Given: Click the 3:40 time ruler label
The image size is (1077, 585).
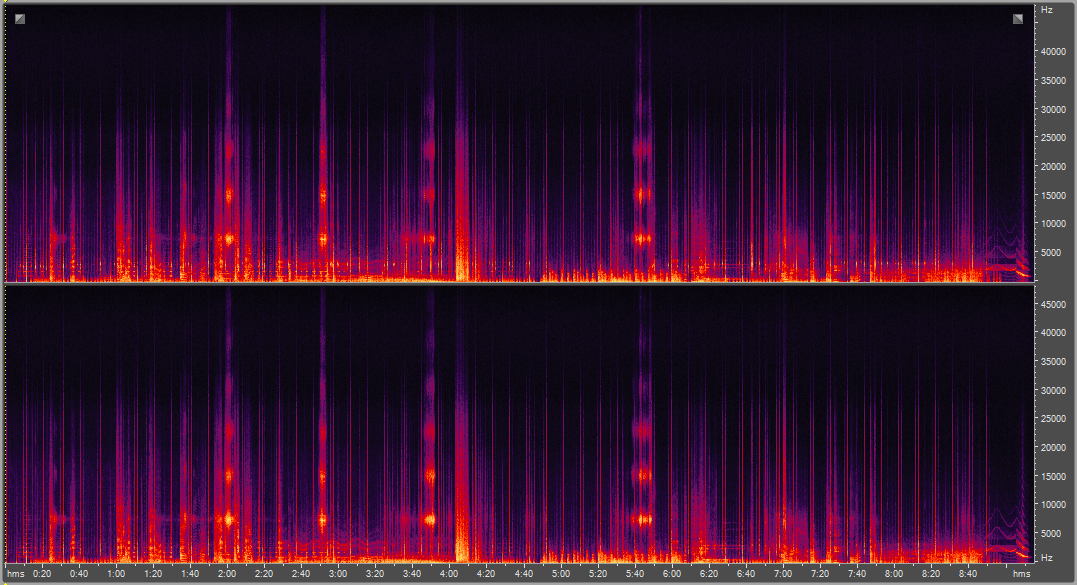Looking at the screenshot, I should pyautogui.click(x=412, y=574).
